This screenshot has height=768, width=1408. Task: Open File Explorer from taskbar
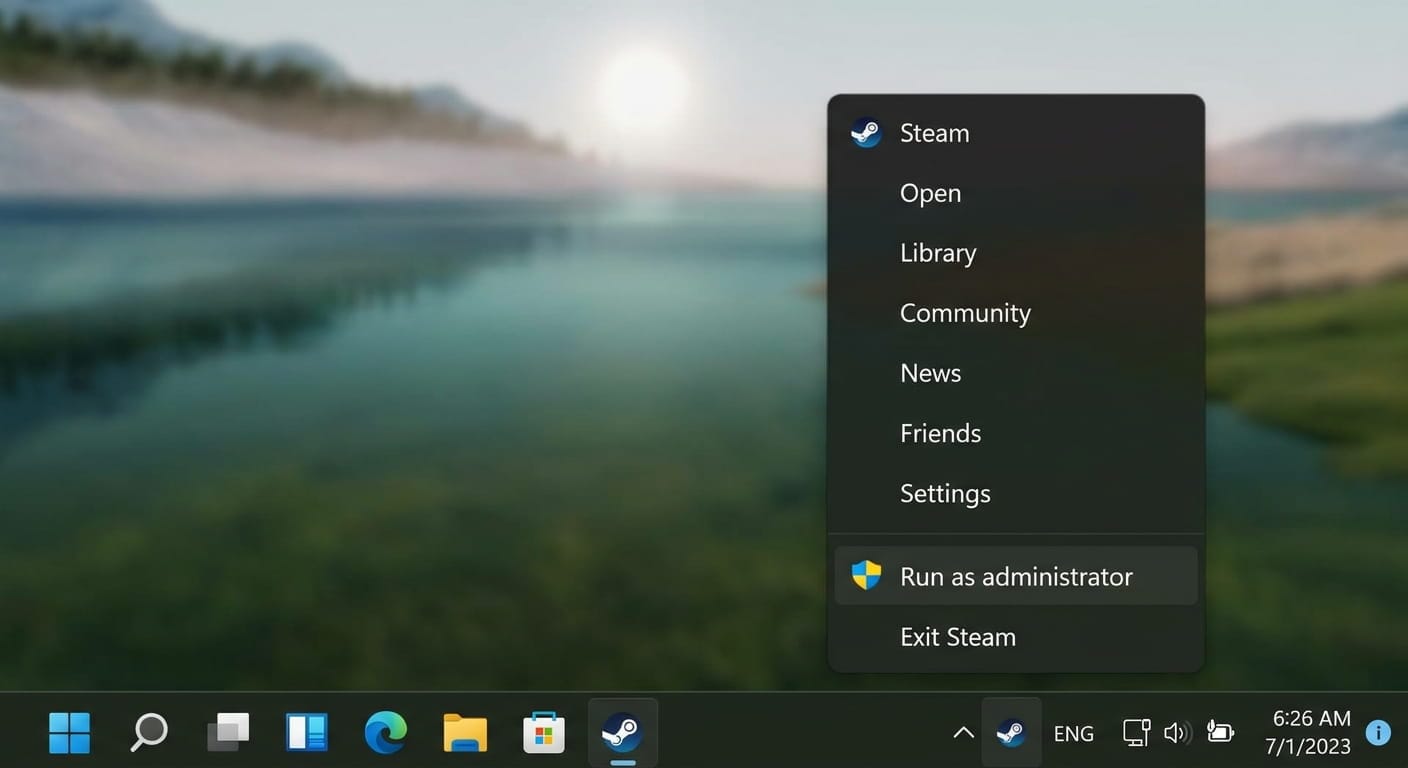tap(465, 733)
